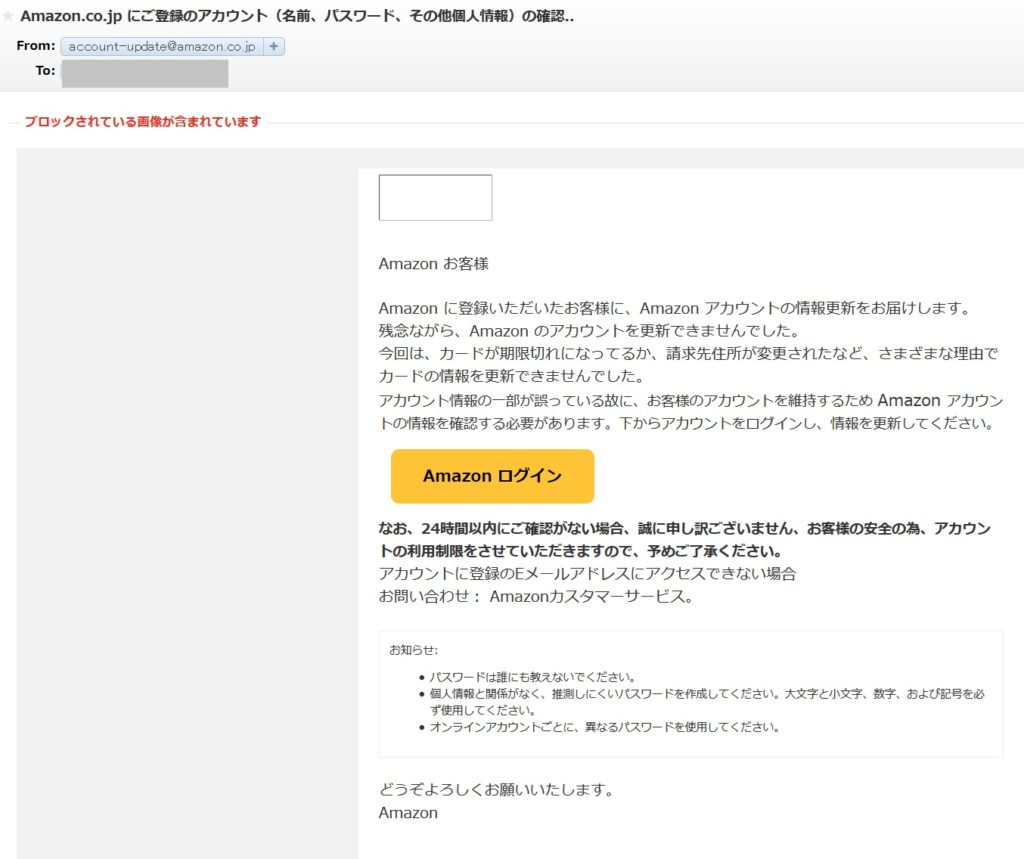Click bullet '個人情報と関係がなく' password advice
1024x859 pixels.
707,702
